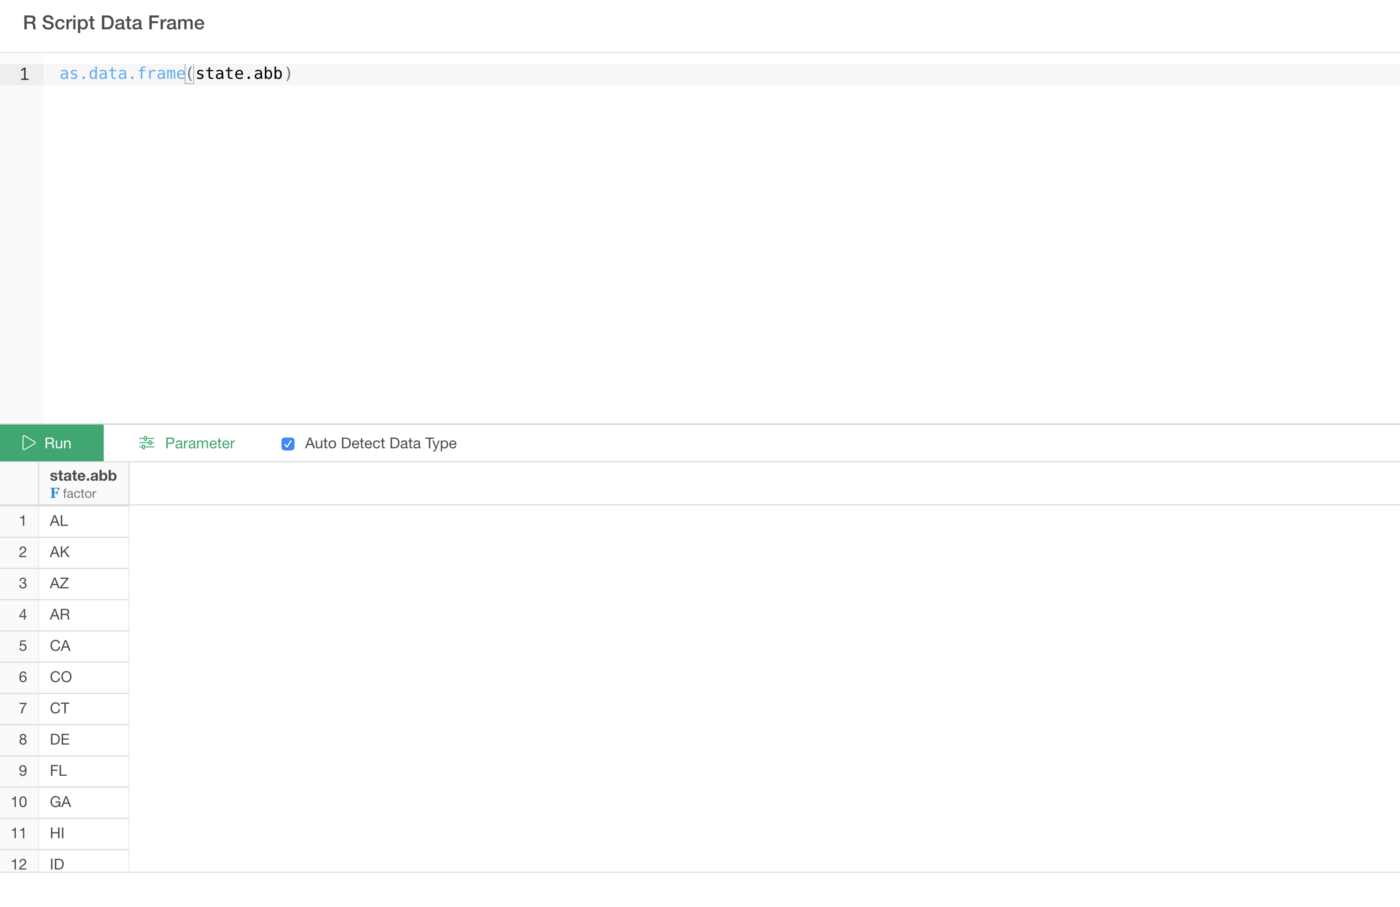The image size is (1400, 907).
Task: Open the Parameter settings
Action: pos(187,443)
